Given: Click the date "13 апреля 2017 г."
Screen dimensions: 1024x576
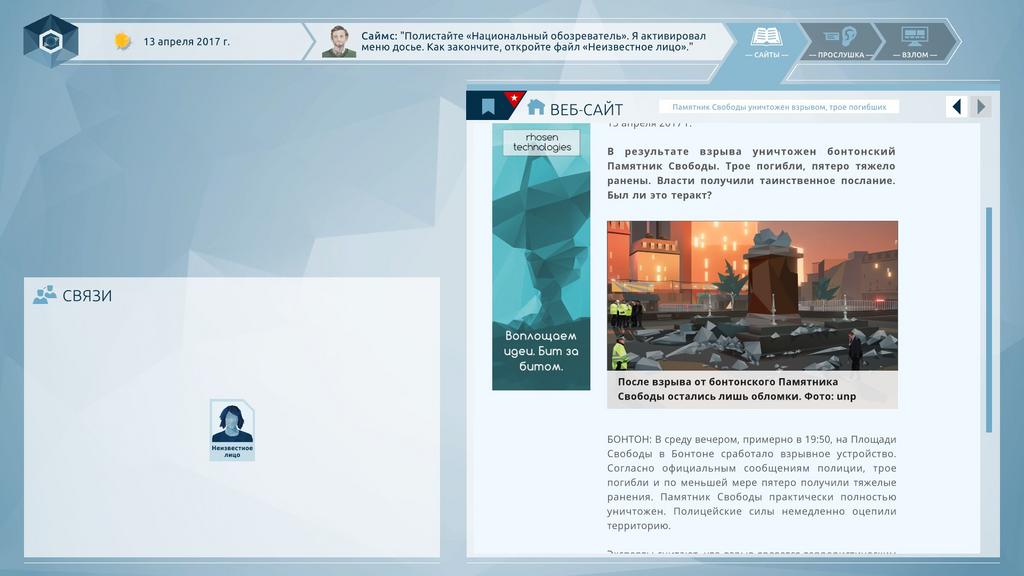Looking at the screenshot, I should click(x=187, y=42).
